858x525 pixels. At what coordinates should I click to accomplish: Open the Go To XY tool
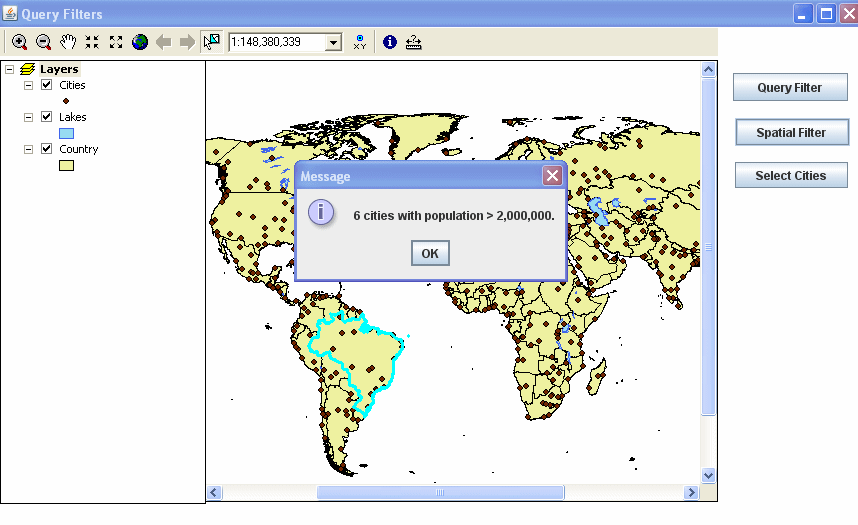[x=360, y=42]
